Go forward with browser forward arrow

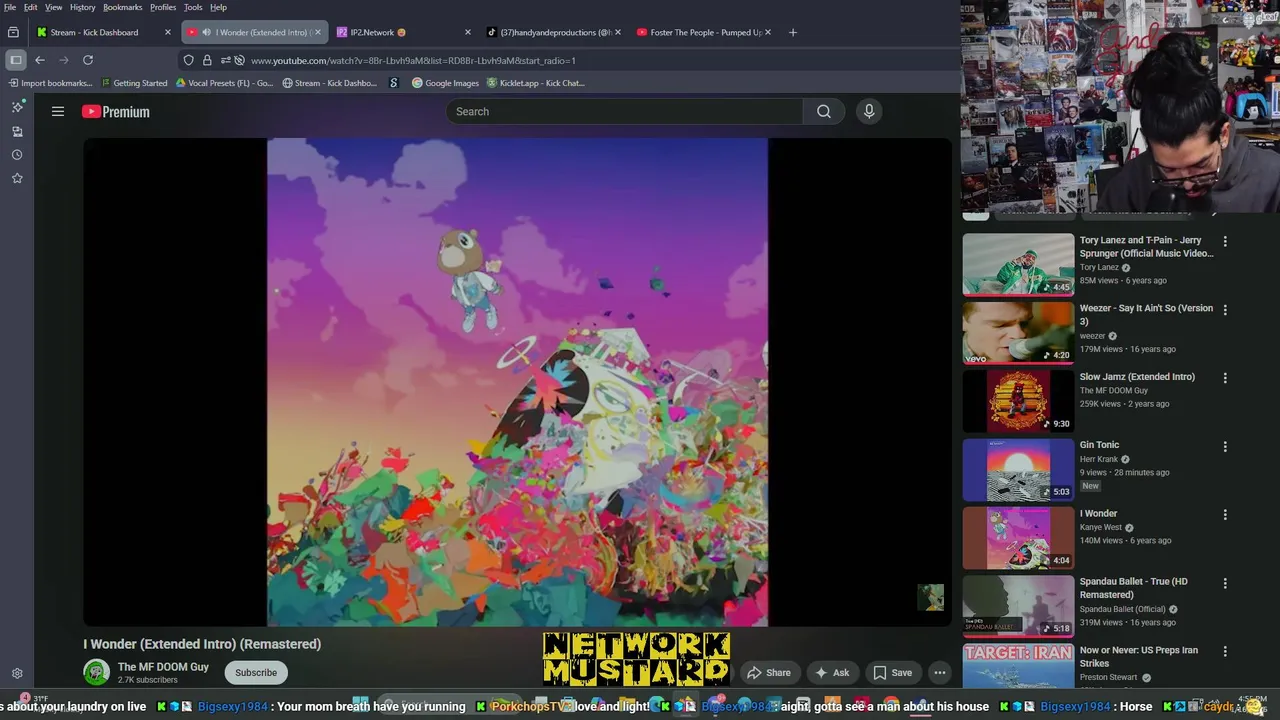(x=64, y=60)
